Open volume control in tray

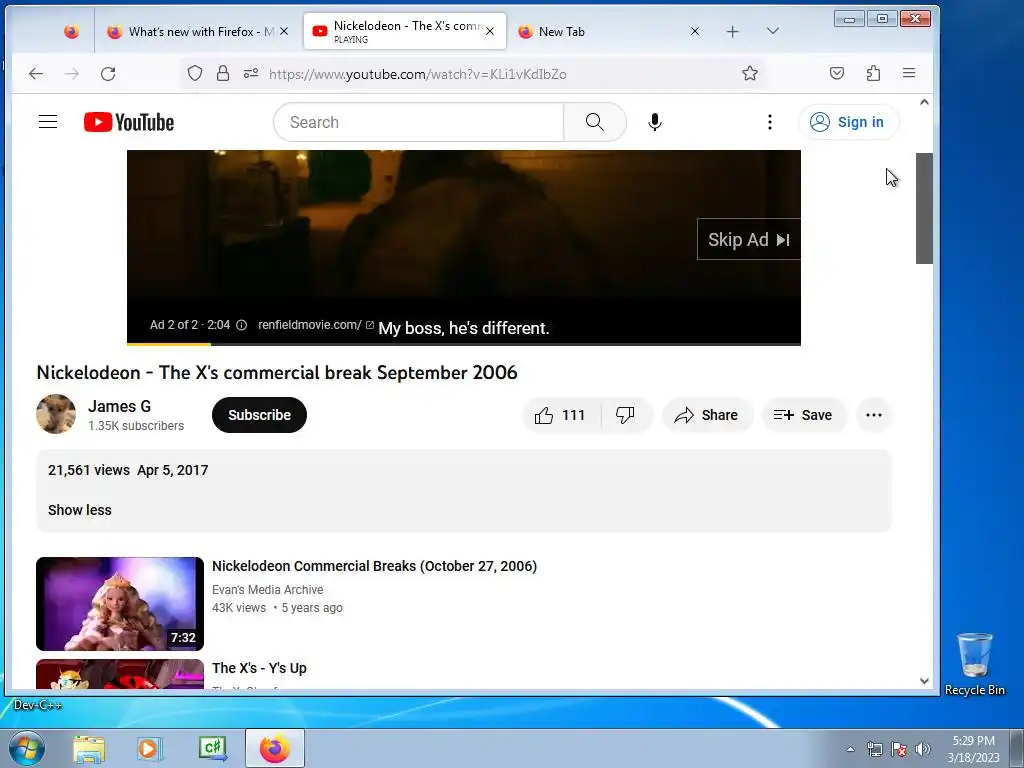coord(922,750)
